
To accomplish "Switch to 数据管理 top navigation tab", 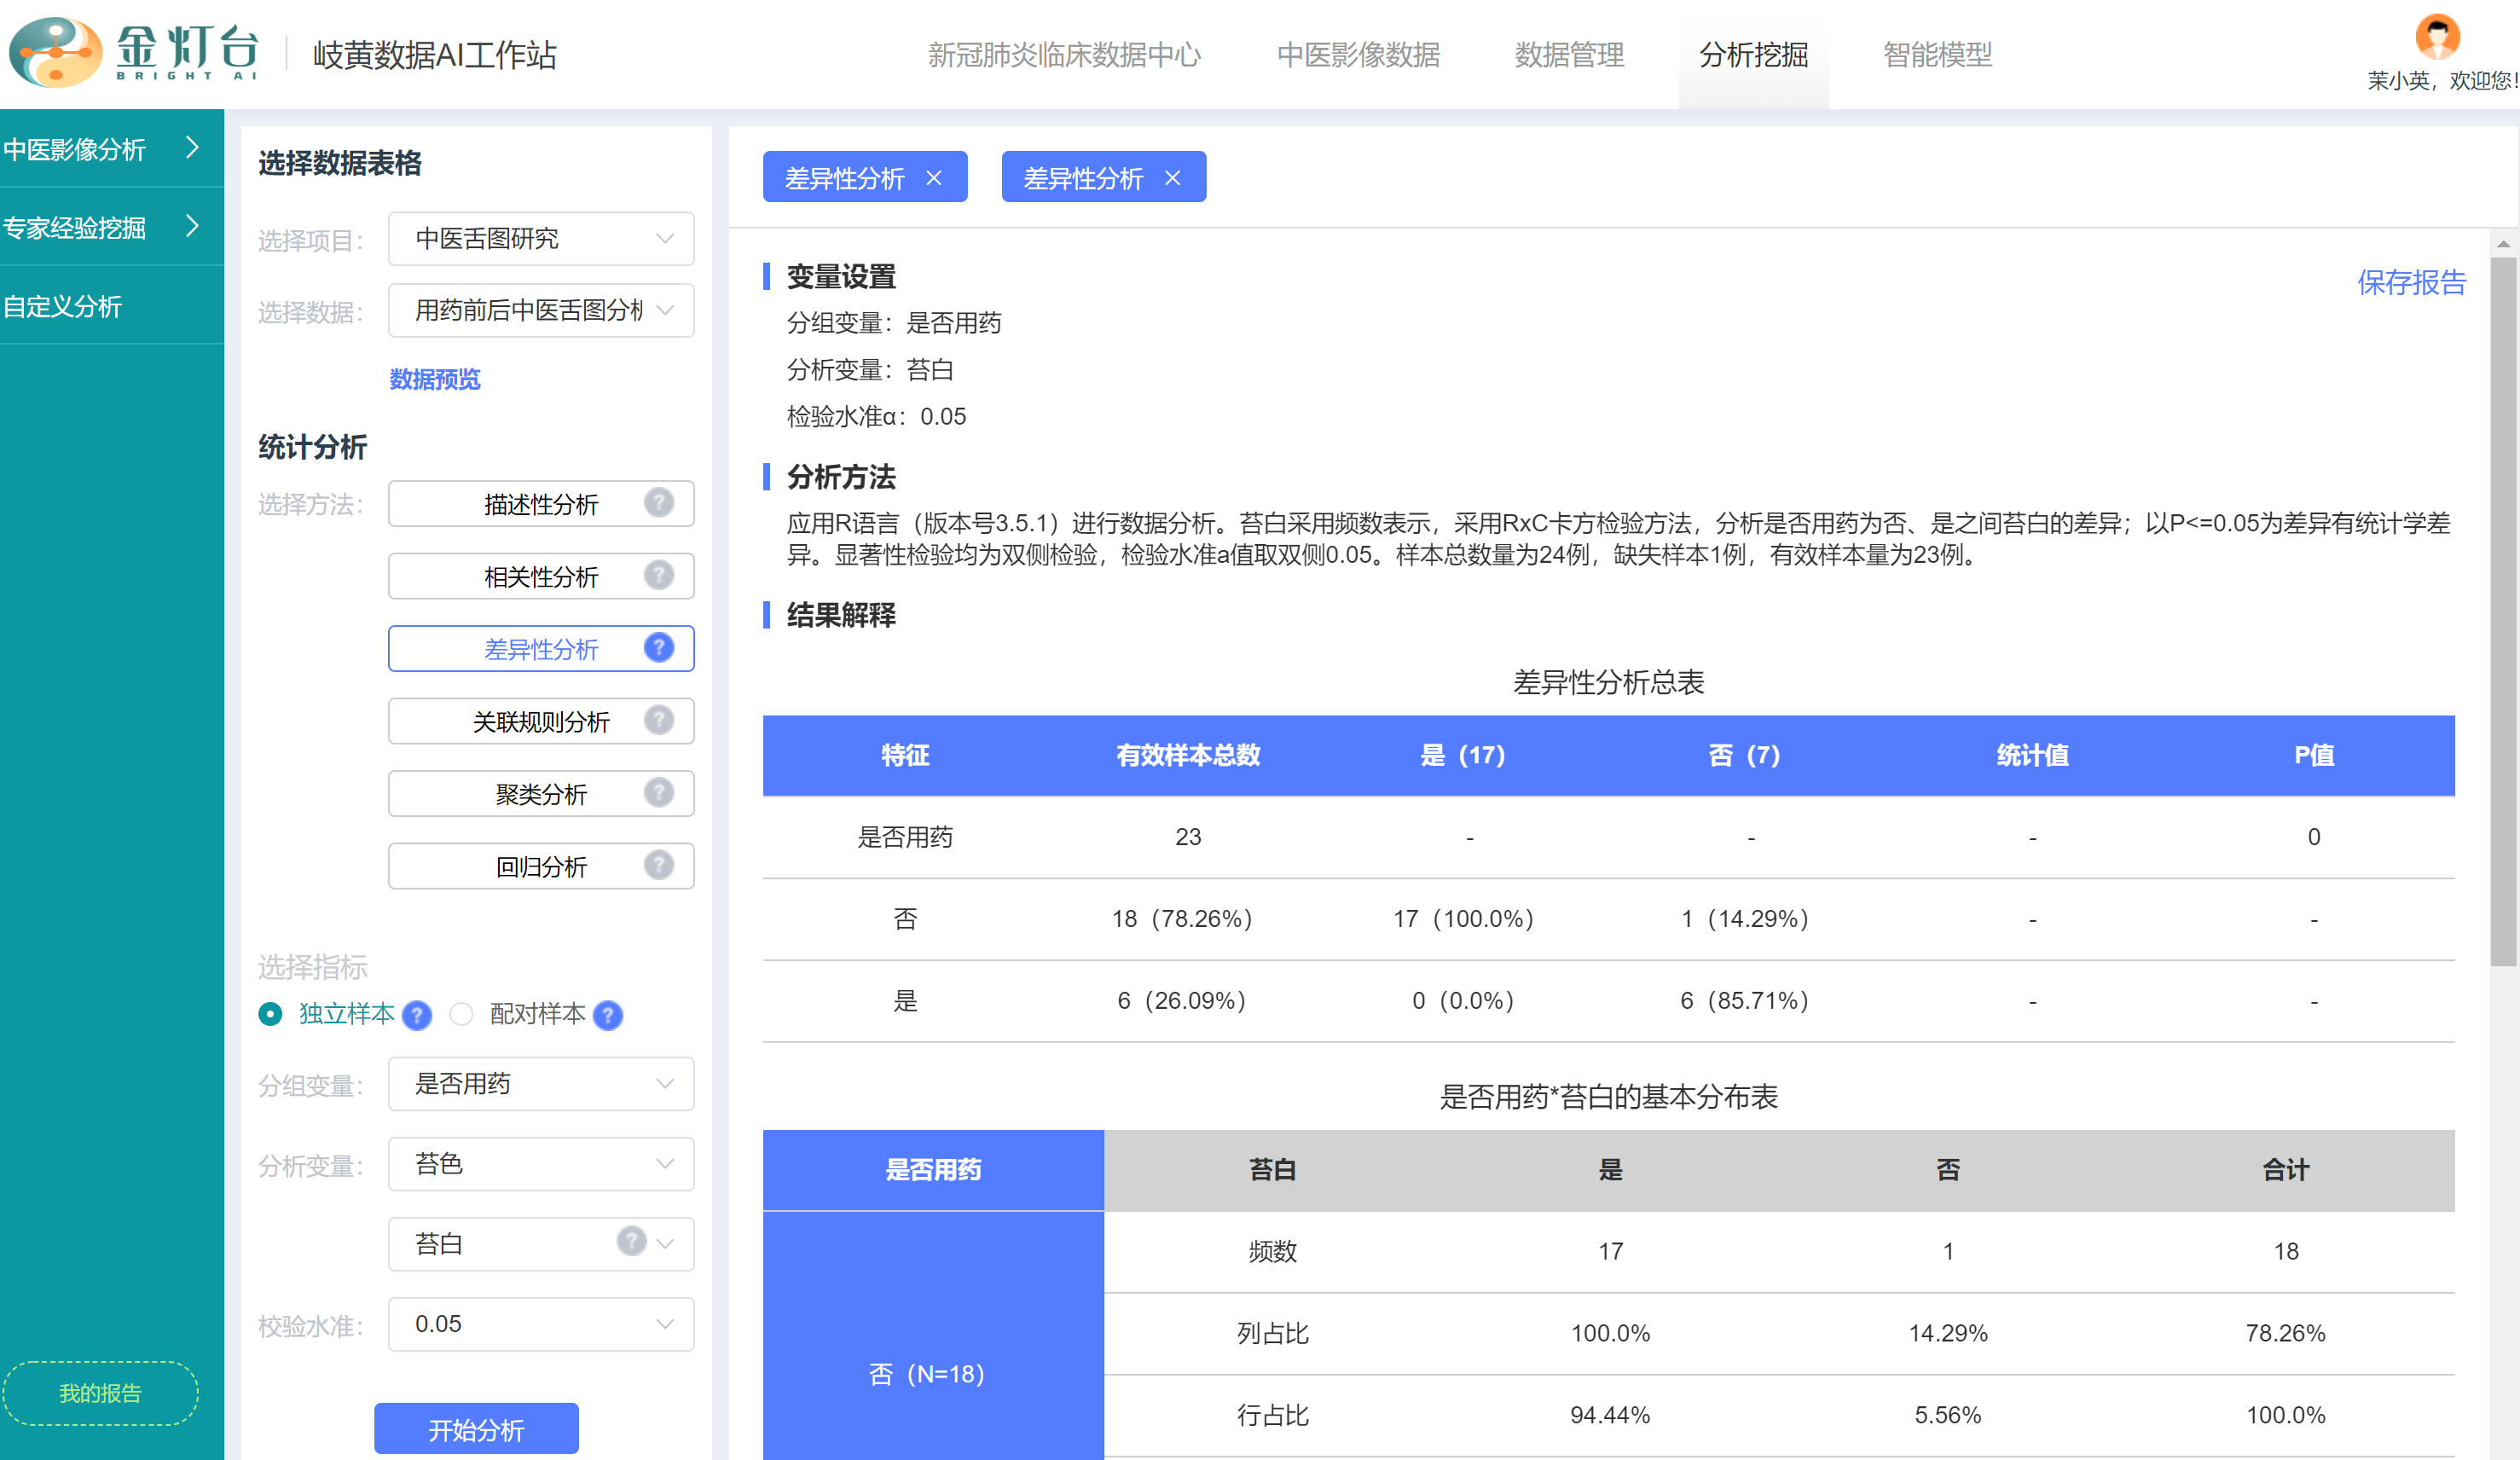I will [x=1568, y=55].
